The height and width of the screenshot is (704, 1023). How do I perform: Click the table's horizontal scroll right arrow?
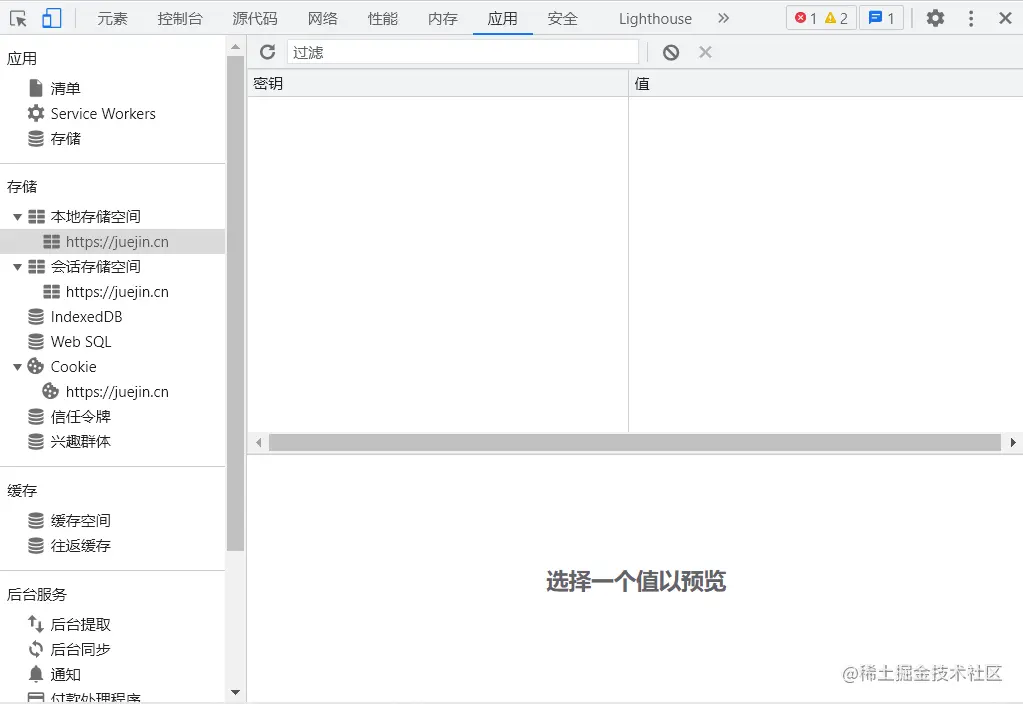[1013, 442]
